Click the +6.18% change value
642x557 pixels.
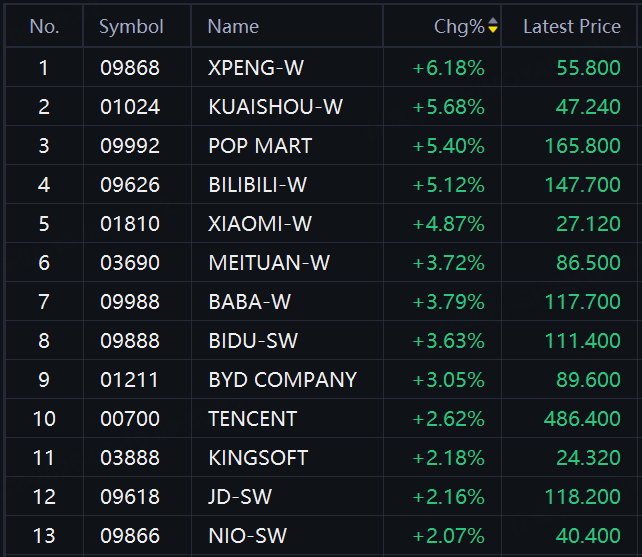(448, 68)
